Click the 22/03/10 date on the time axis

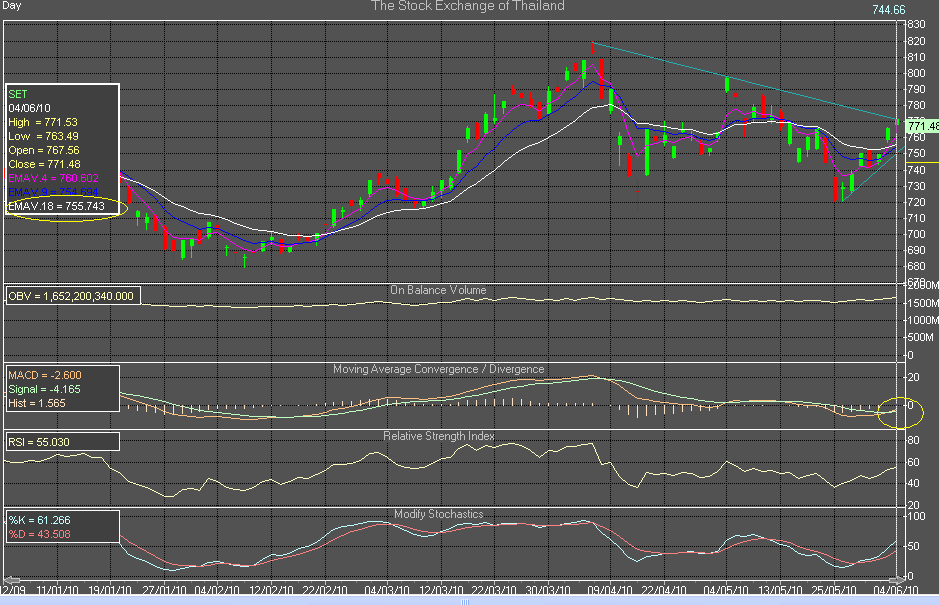pyautogui.click(x=494, y=590)
